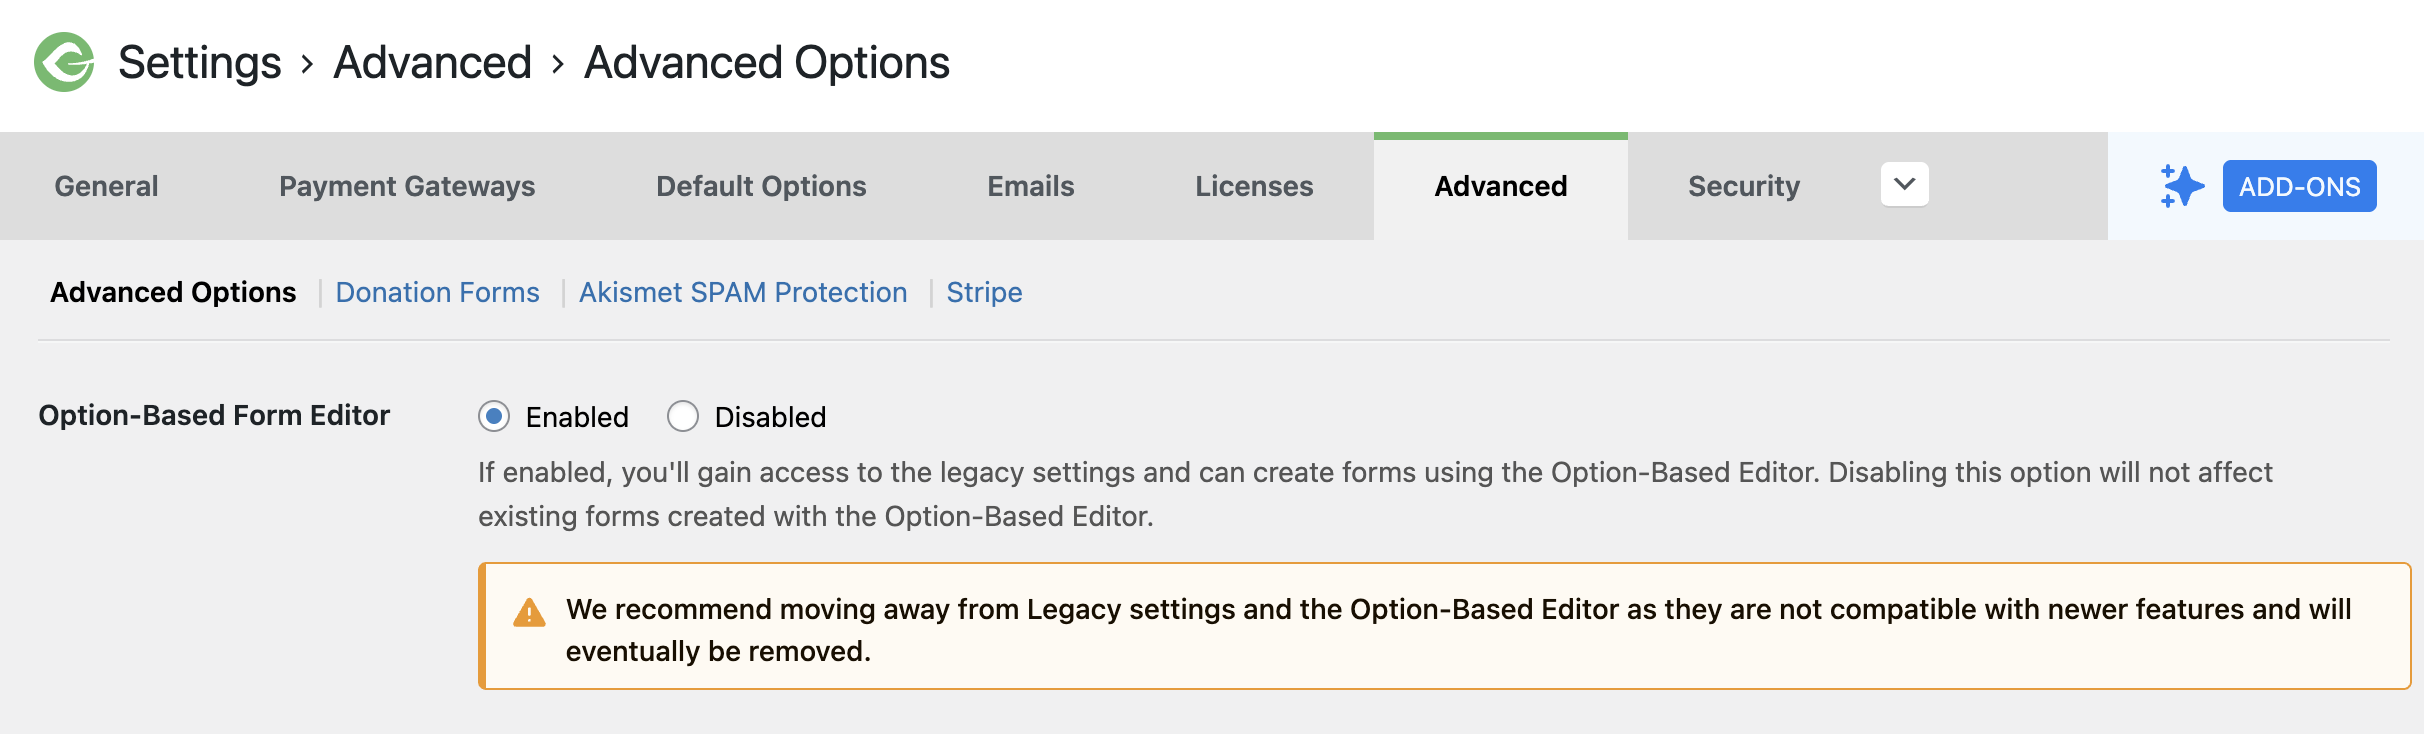The width and height of the screenshot is (2424, 734).
Task: Open the Donation Forms section
Action: [x=438, y=292]
